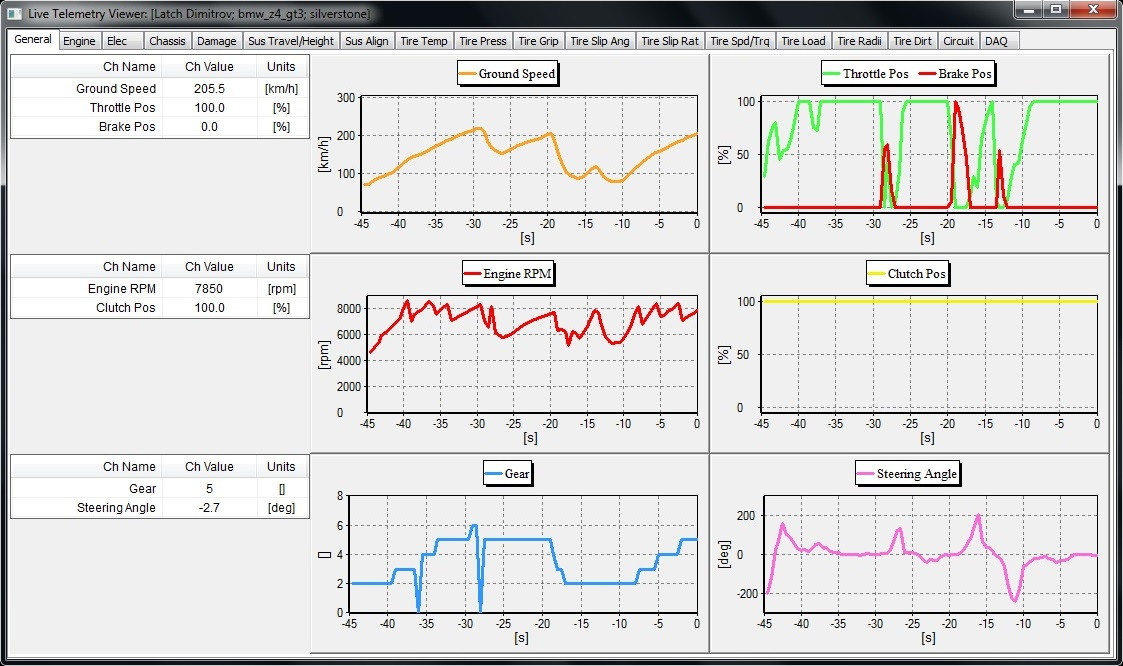Select the Tire Slip Ang tab

(600, 41)
